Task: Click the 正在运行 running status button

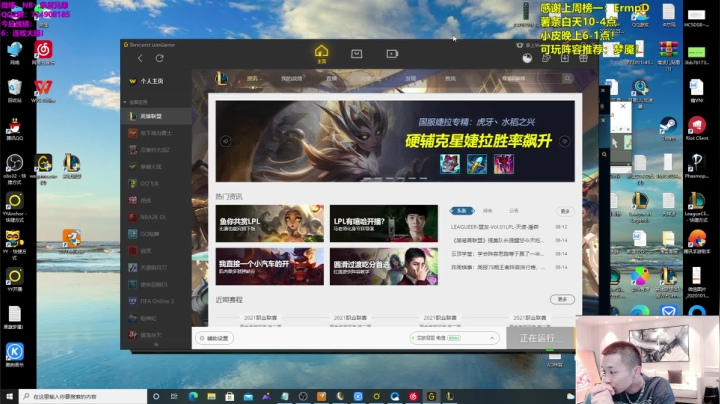Action: point(540,338)
